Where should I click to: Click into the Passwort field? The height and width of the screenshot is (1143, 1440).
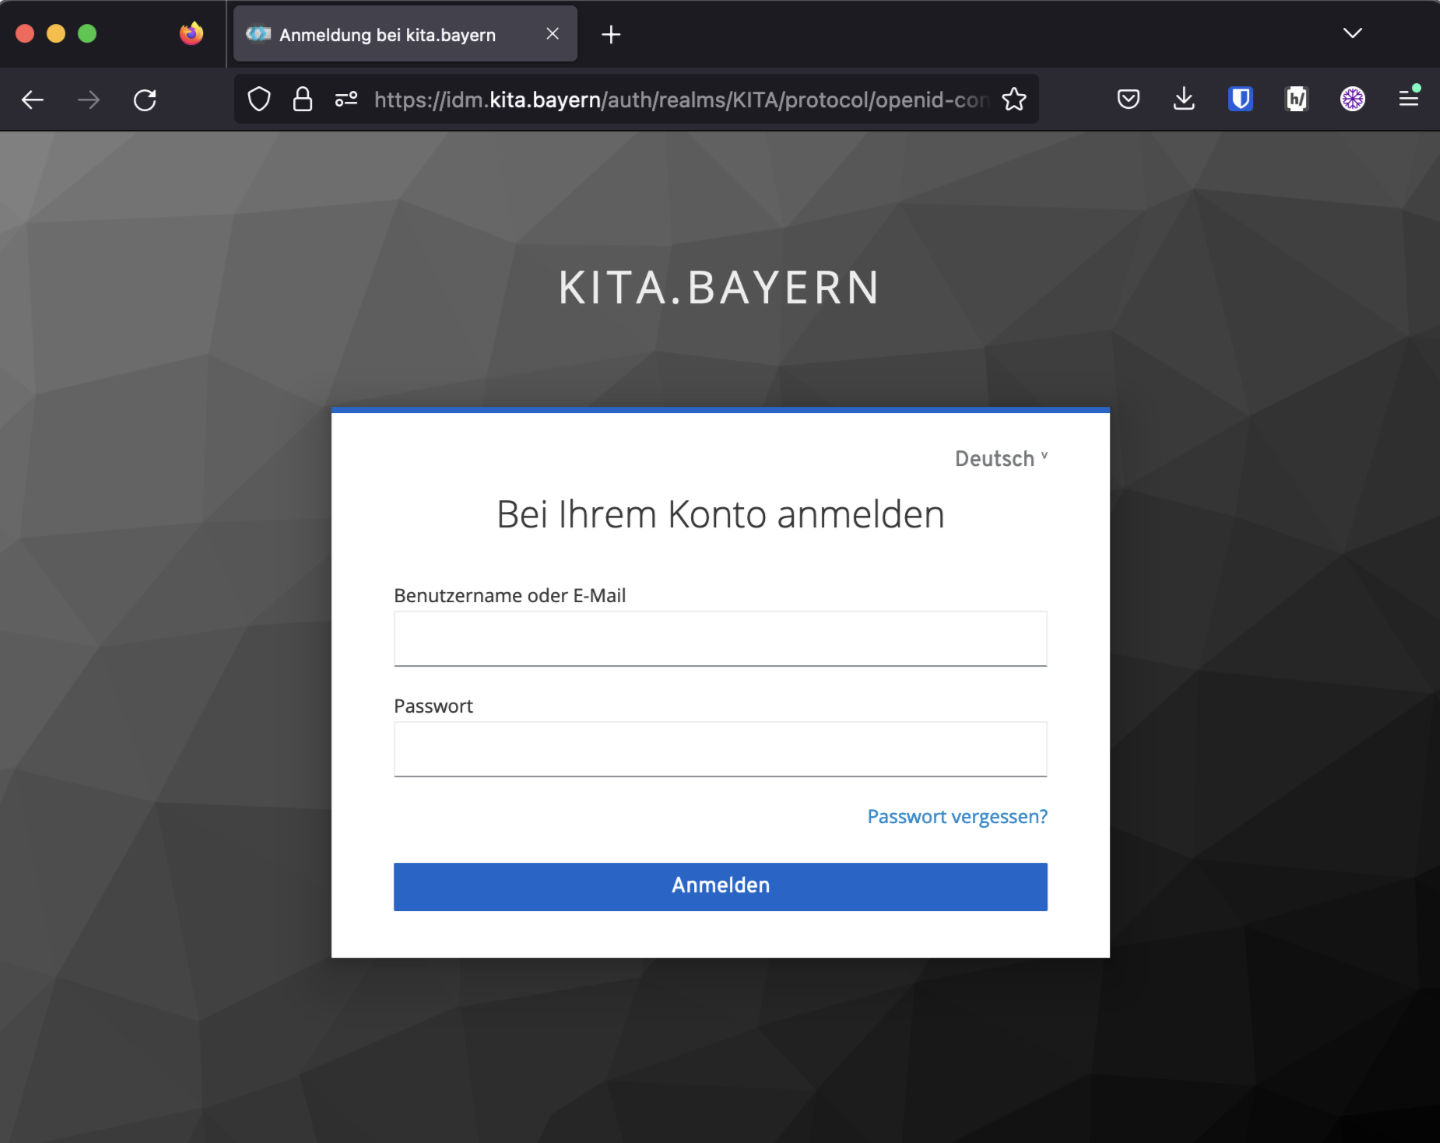720,749
